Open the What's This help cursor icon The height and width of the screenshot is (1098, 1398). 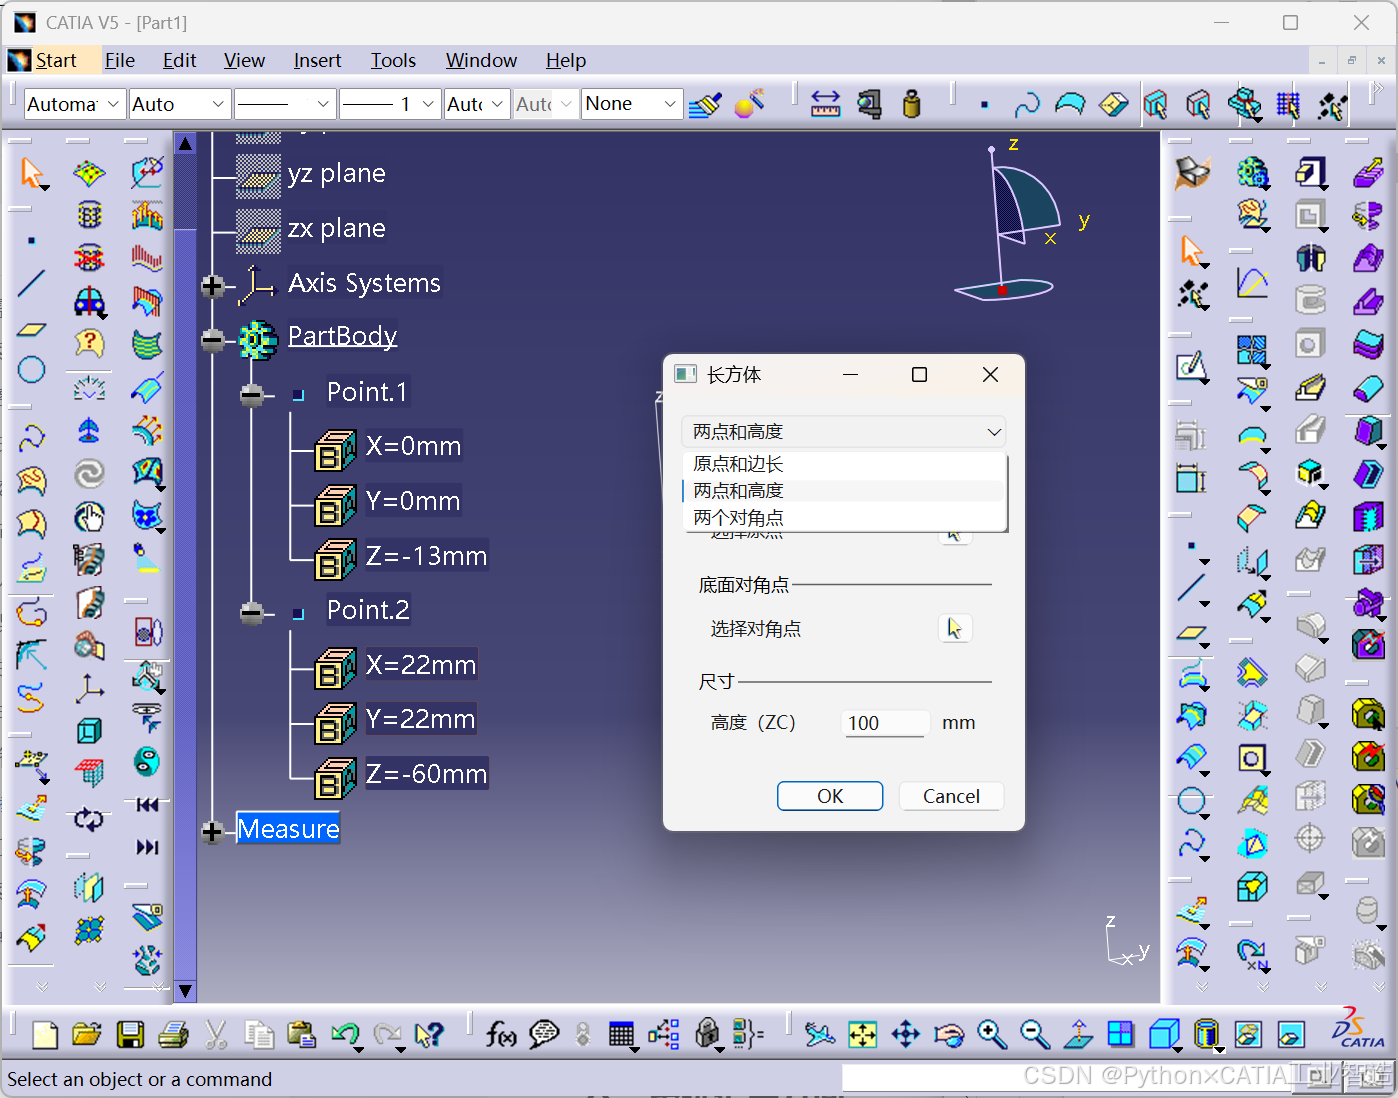[x=429, y=1034]
